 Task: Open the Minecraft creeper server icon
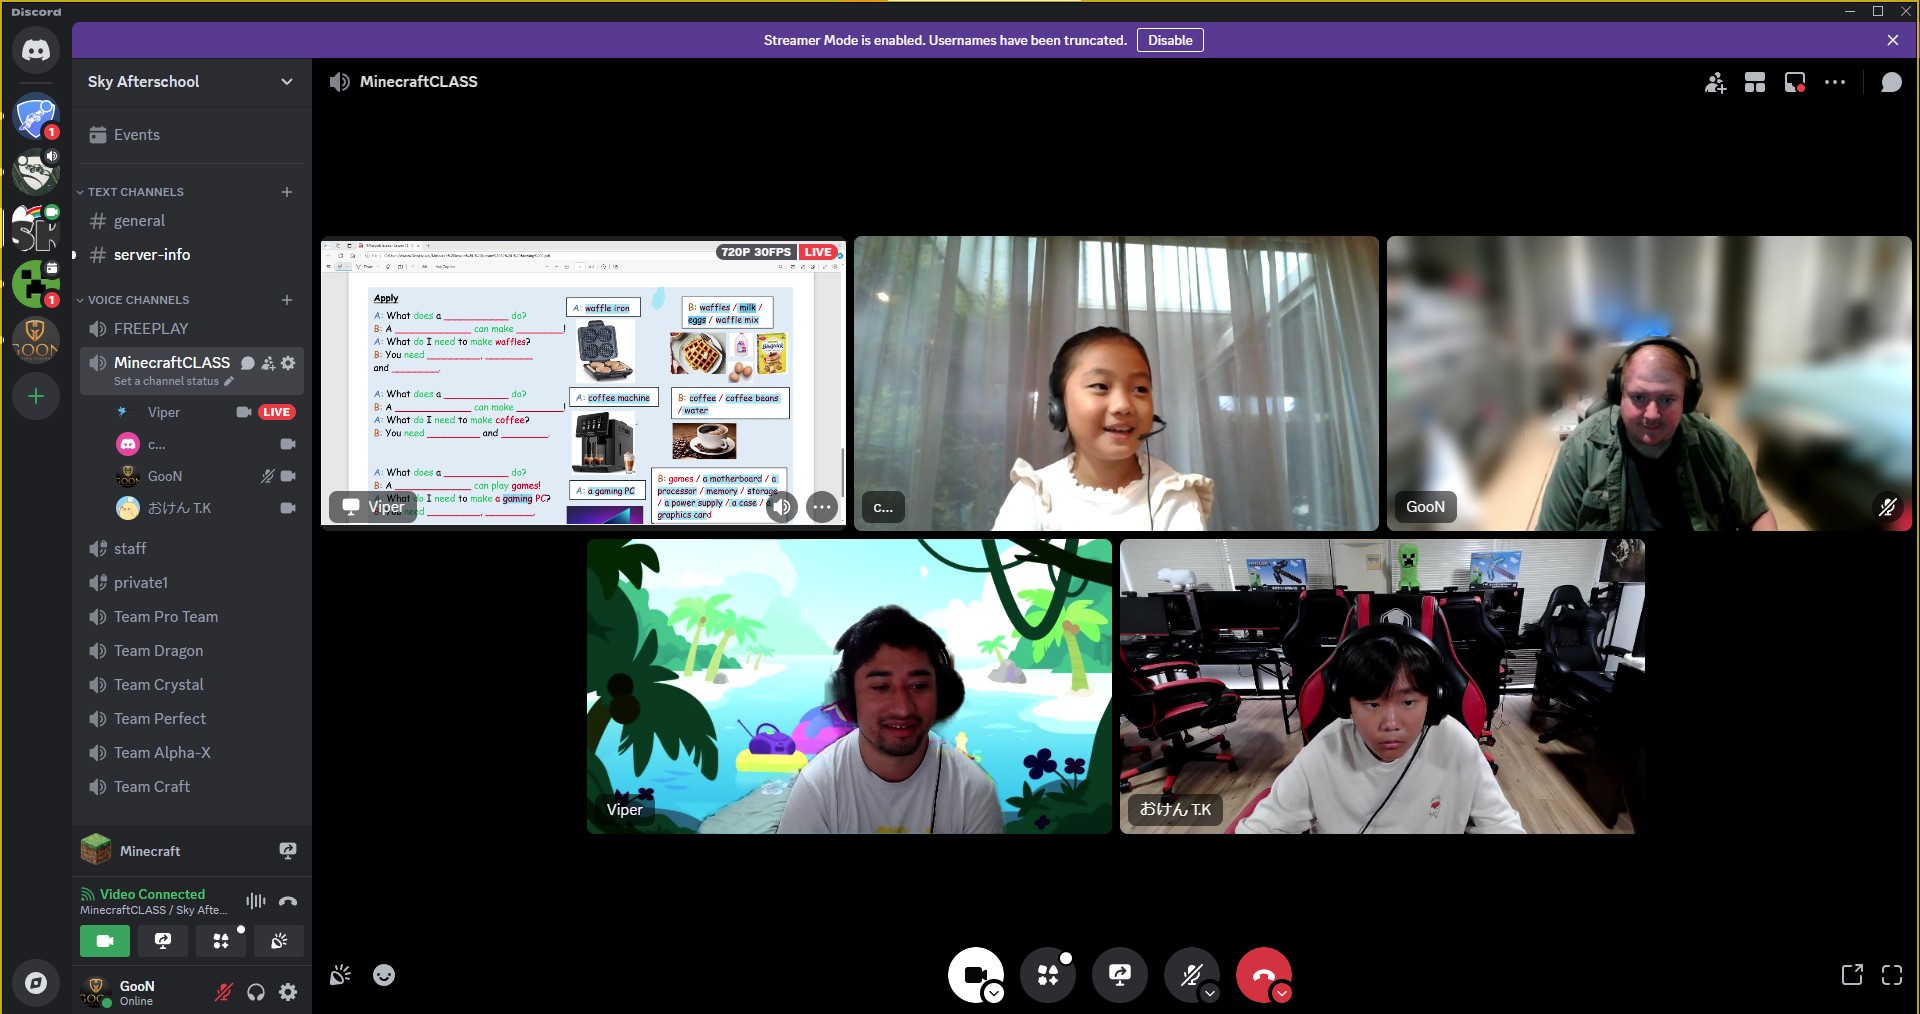36,284
